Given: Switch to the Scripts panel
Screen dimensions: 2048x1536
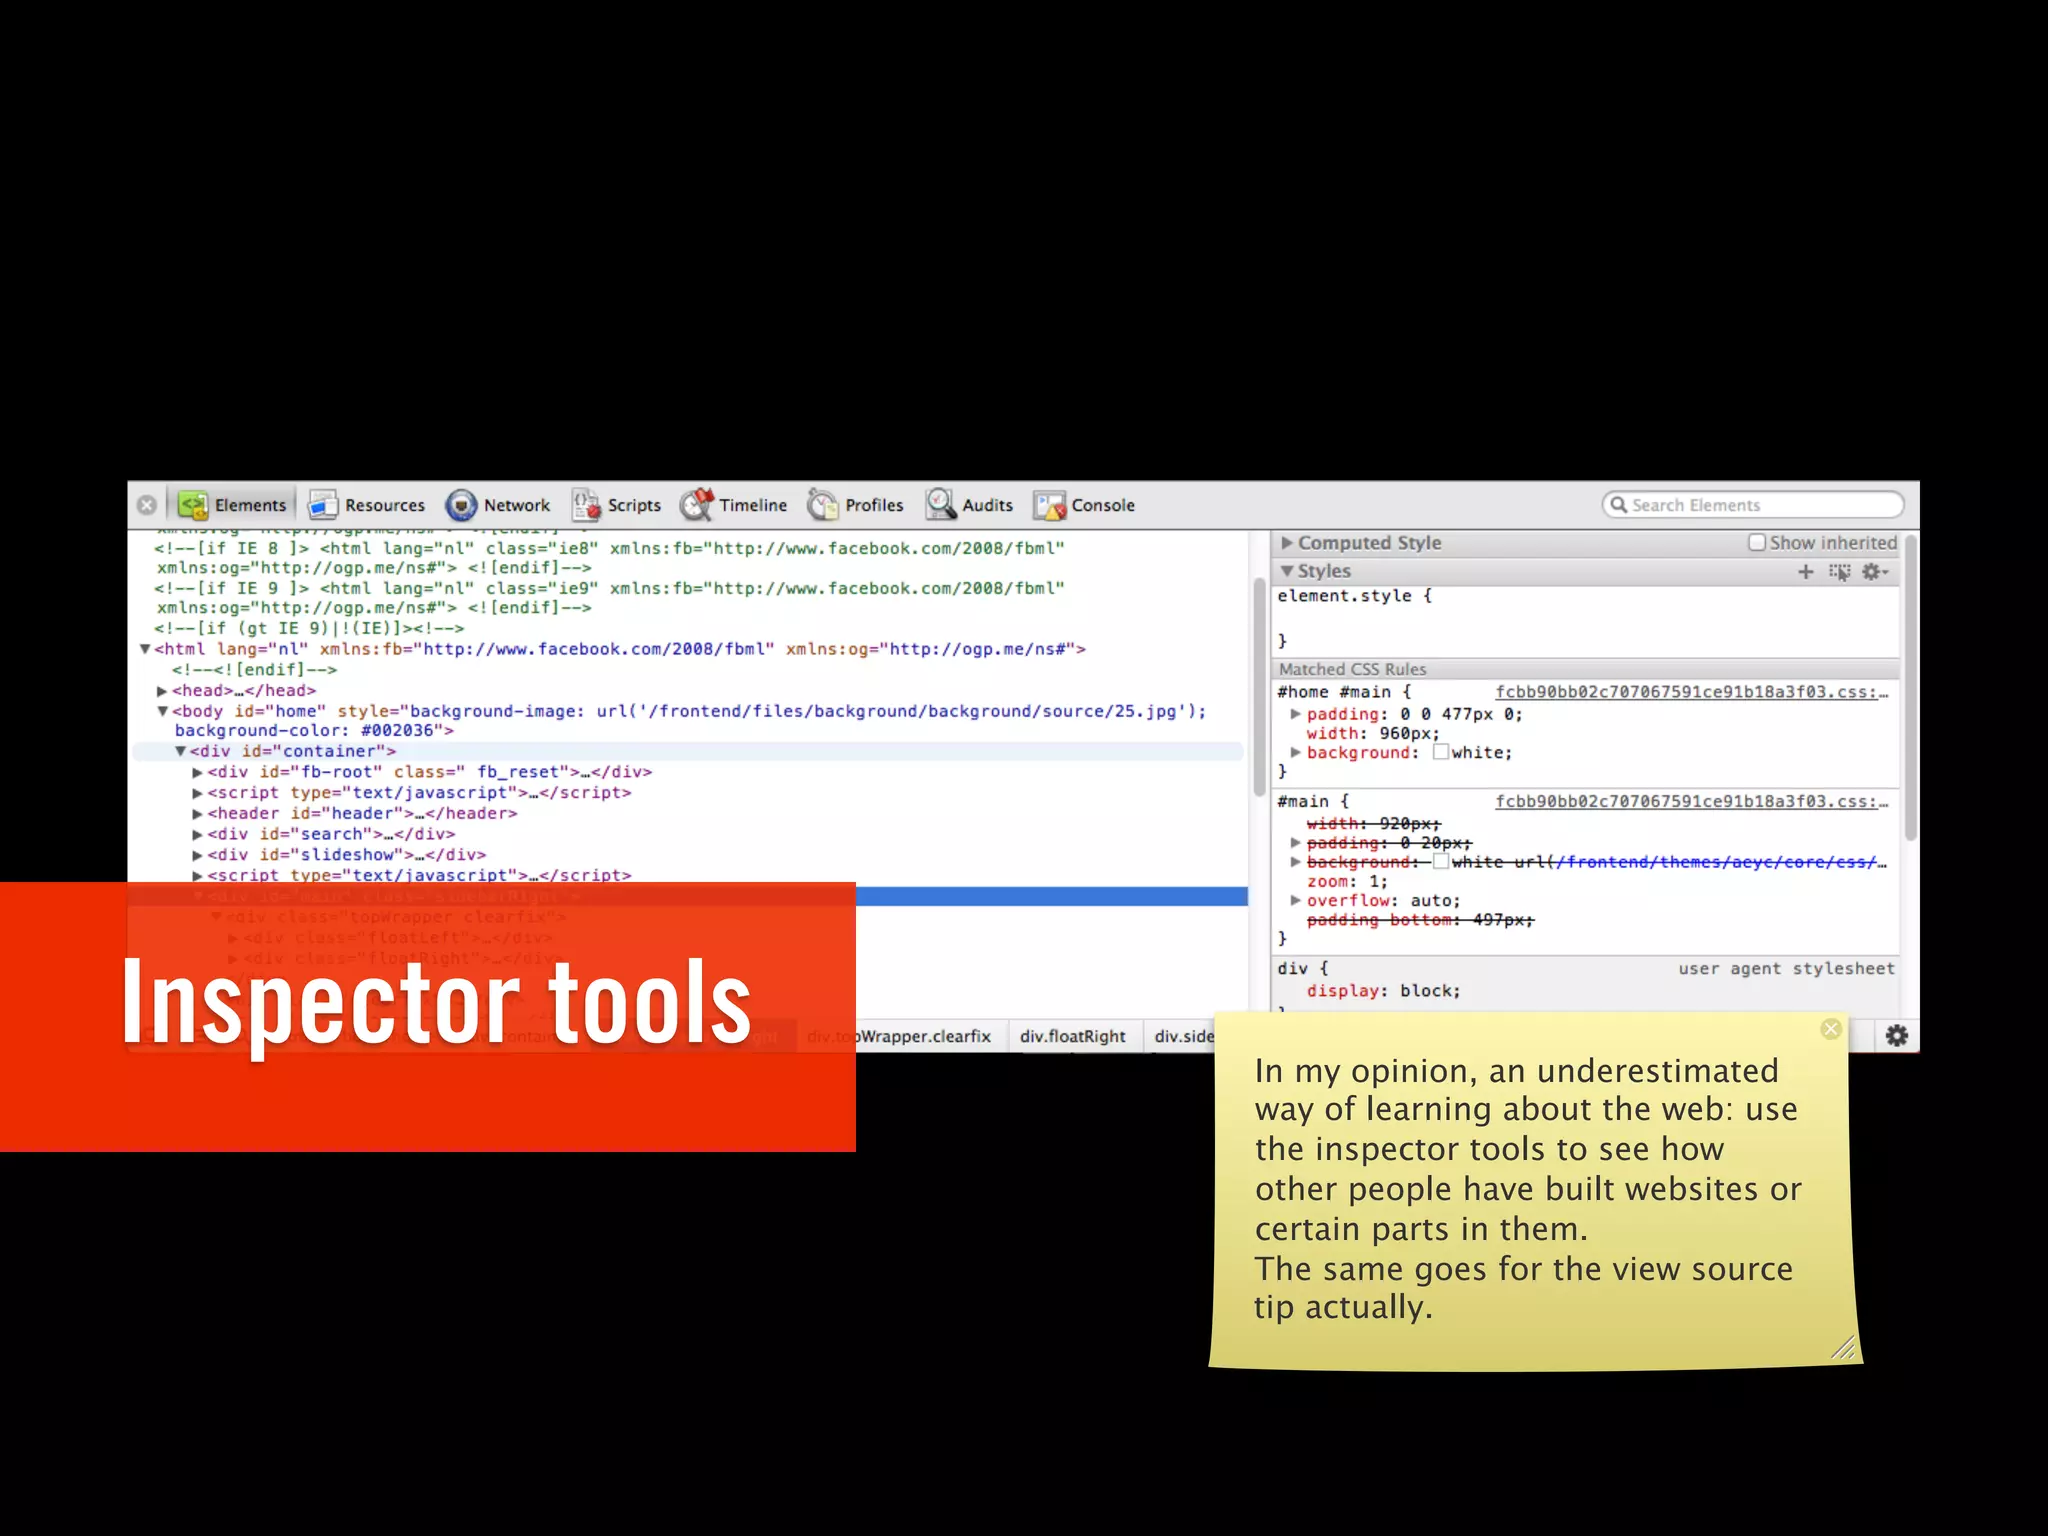Looking at the screenshot, I should tap(616, 505).
